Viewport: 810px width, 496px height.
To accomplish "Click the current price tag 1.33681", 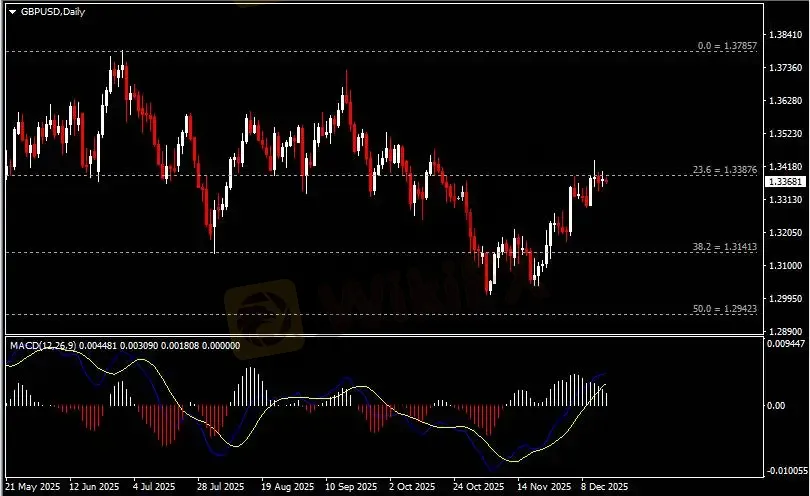I will [785, 182].
